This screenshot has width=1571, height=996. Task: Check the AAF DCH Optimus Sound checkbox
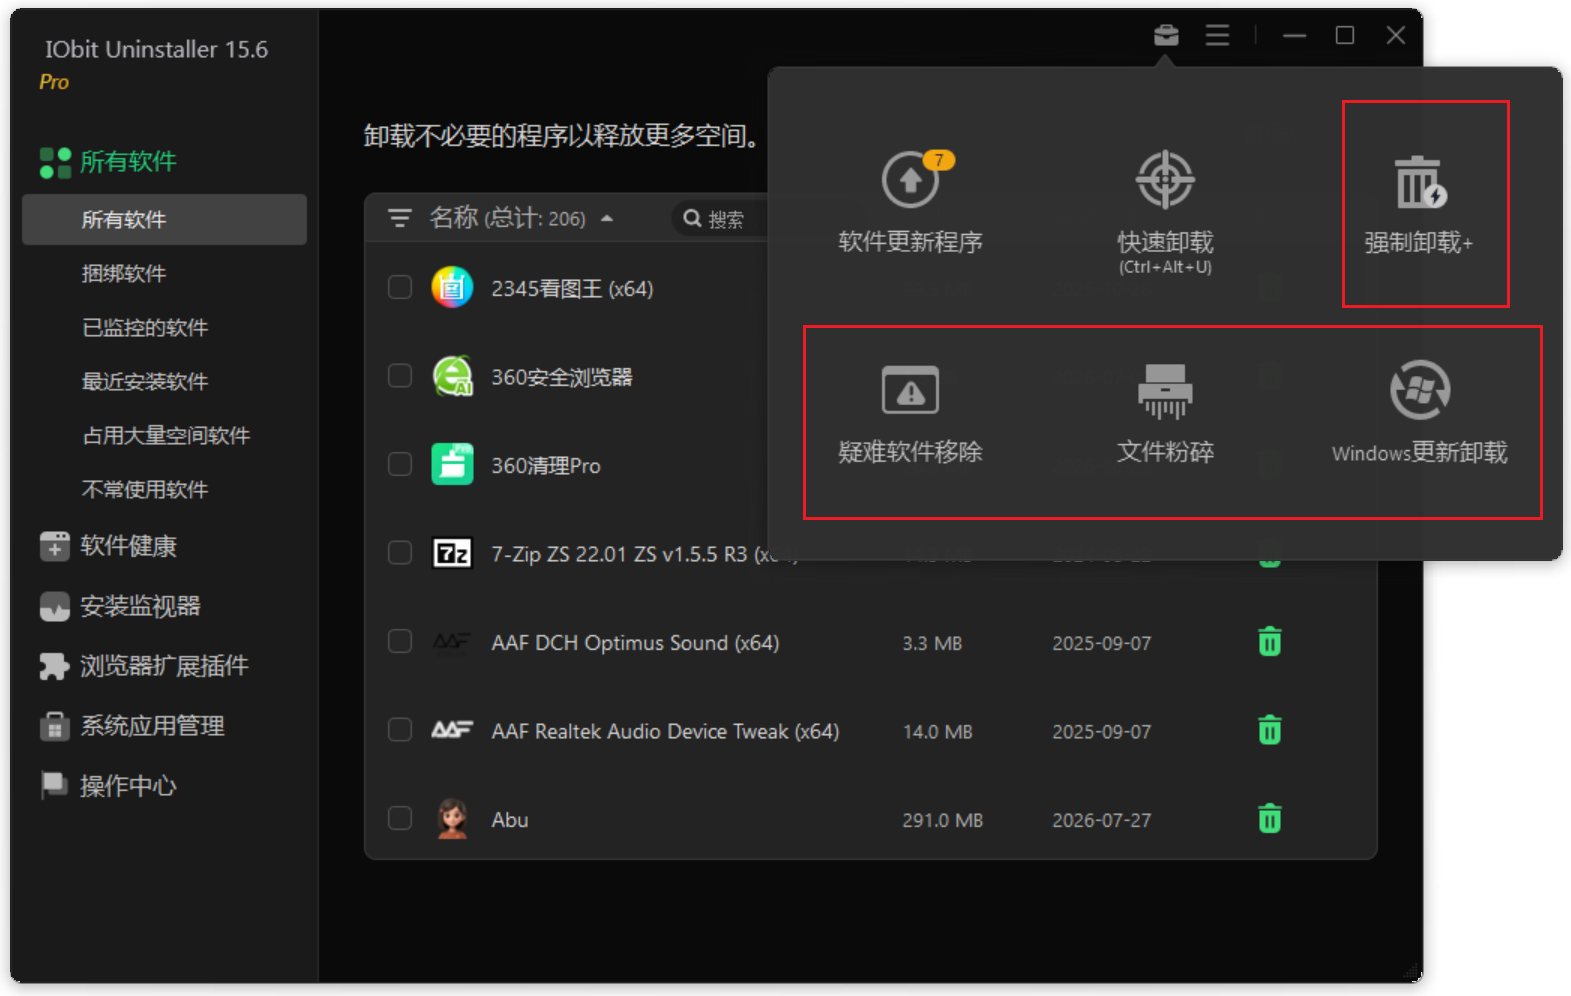(x=400, y=642)
